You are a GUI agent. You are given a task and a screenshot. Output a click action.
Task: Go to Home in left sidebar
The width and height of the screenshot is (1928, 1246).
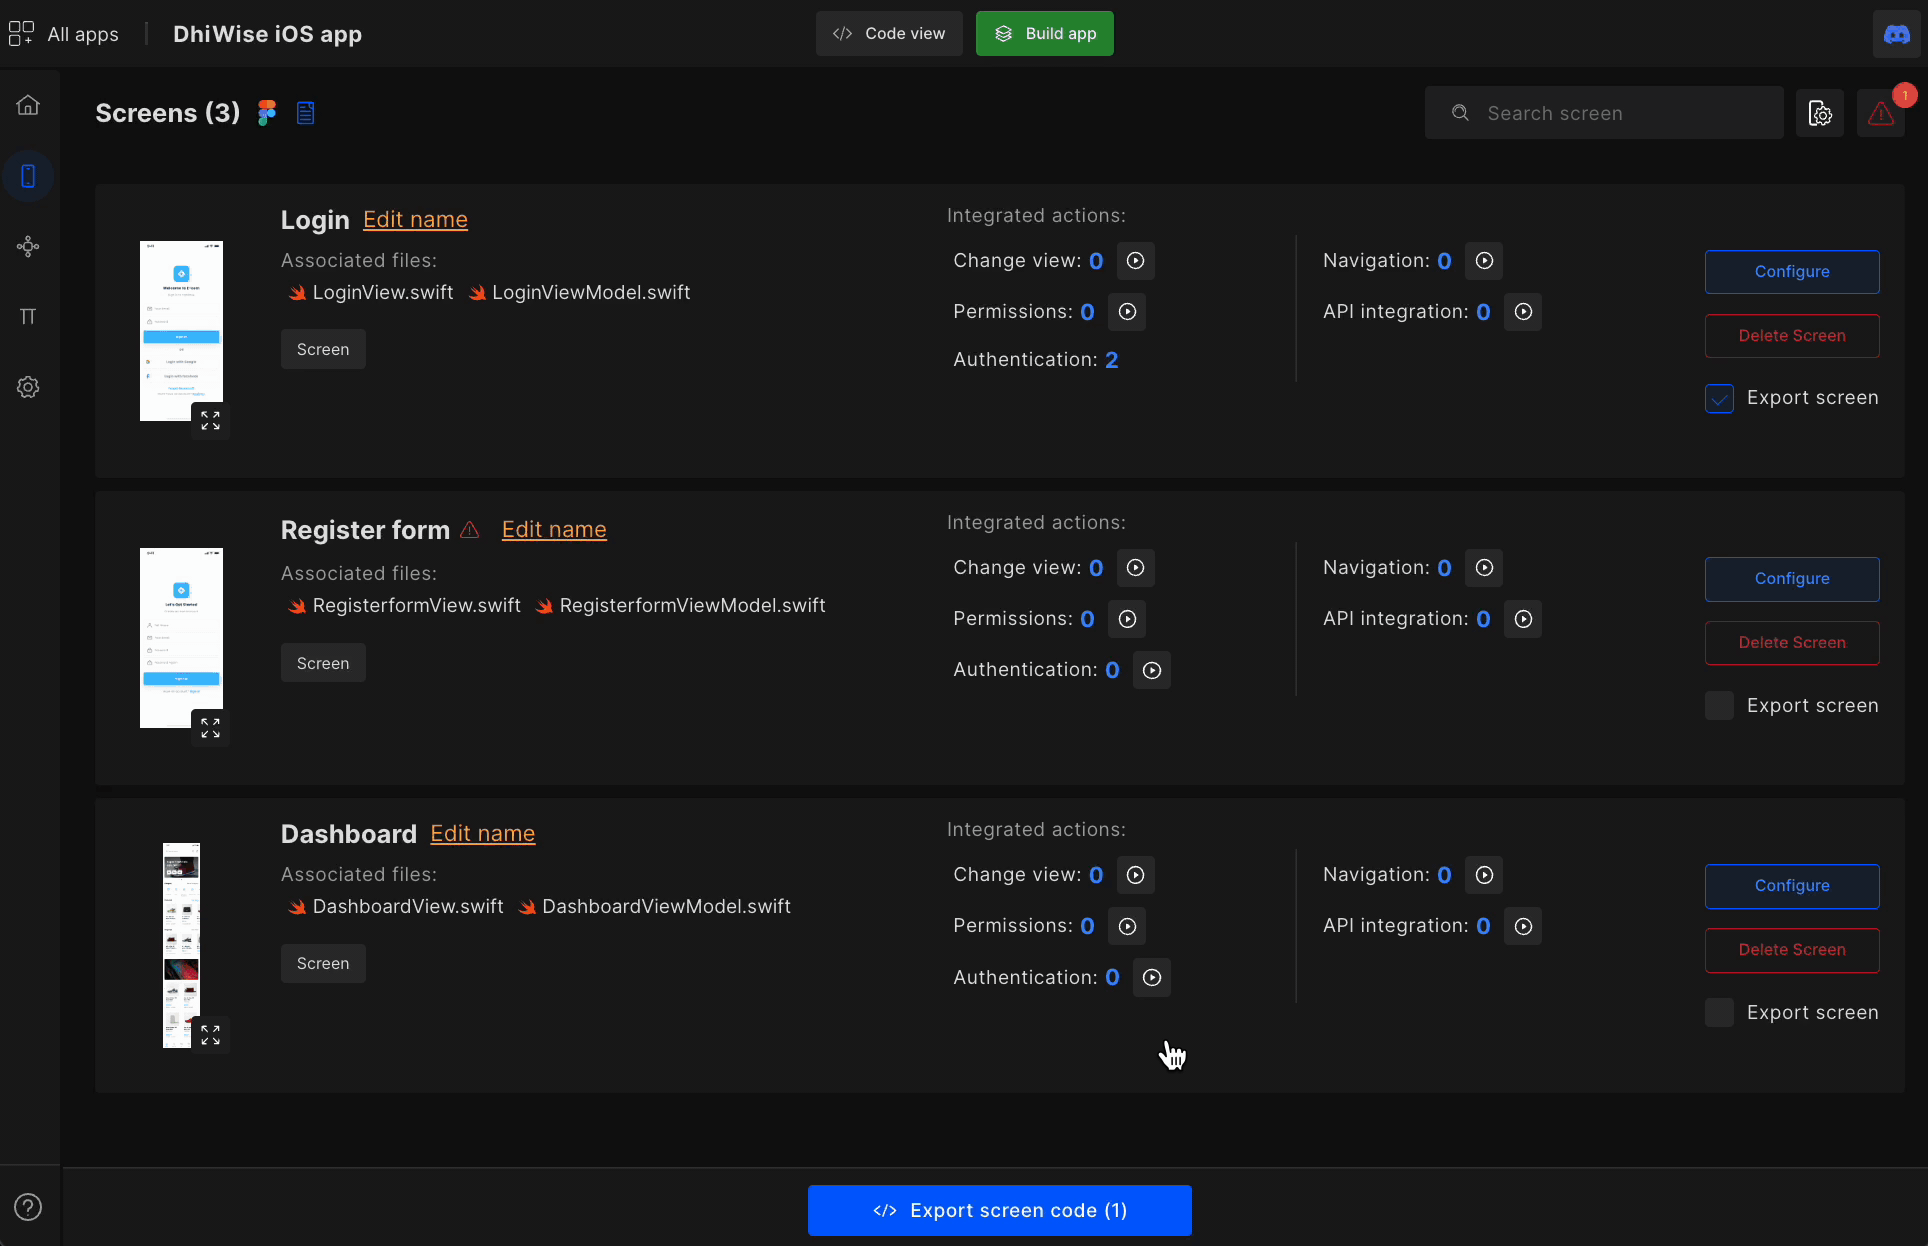[x=28, y=105]
